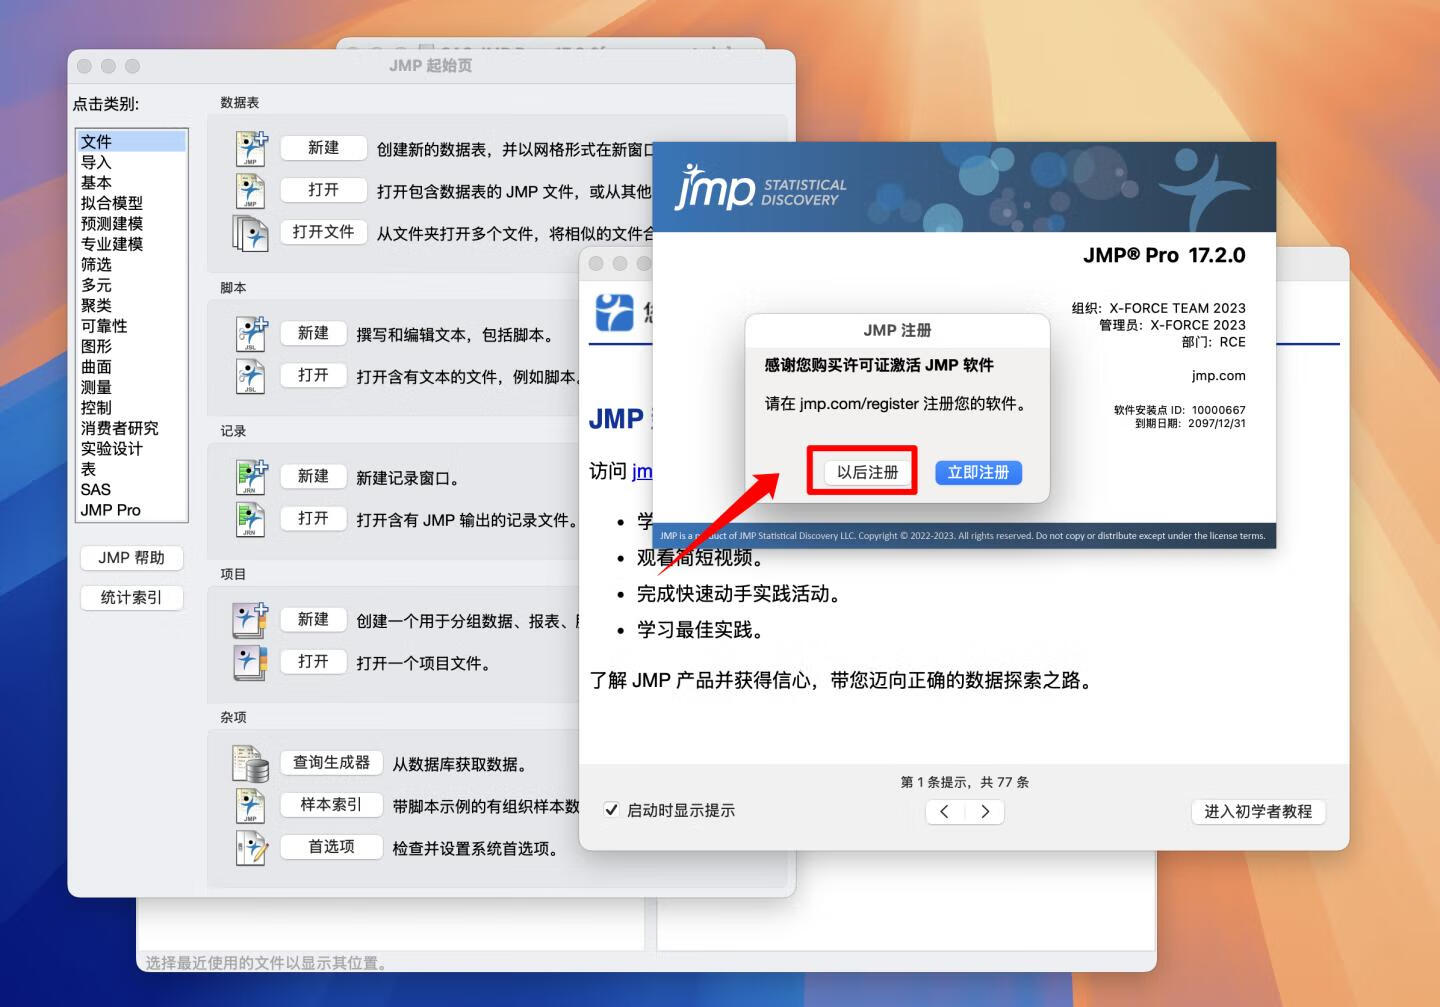Click the Query Builder database icon

pyautogui.click(x=250, y=763)
